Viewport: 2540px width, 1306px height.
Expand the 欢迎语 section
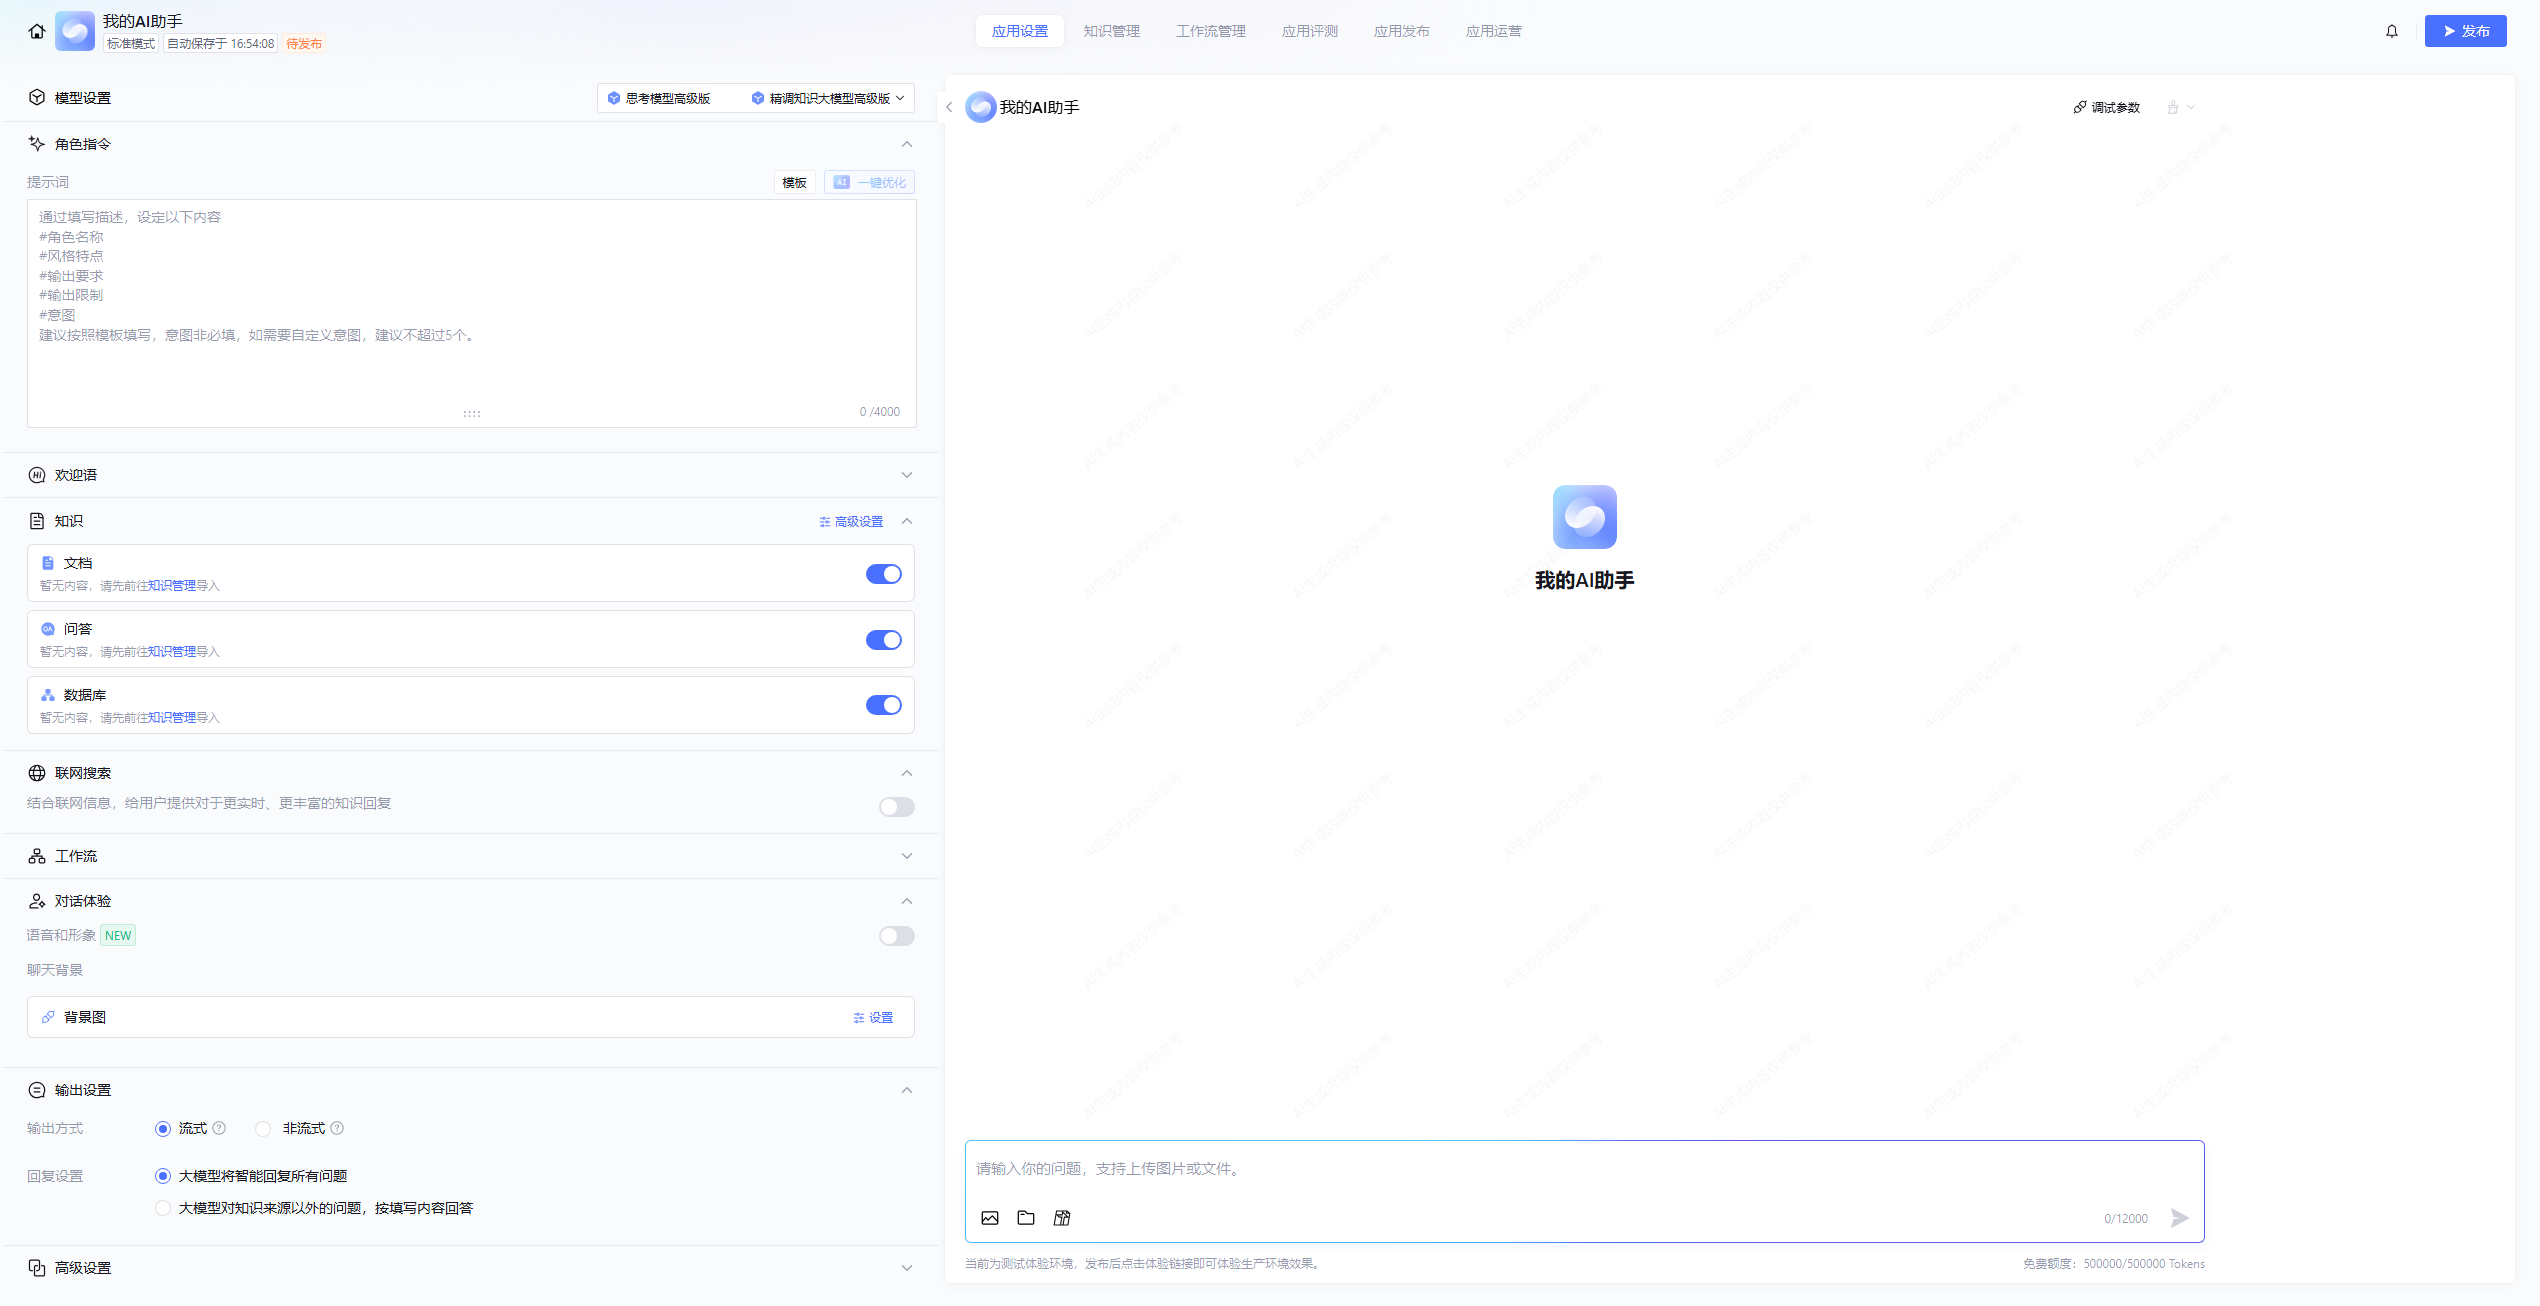coord(906,475)
